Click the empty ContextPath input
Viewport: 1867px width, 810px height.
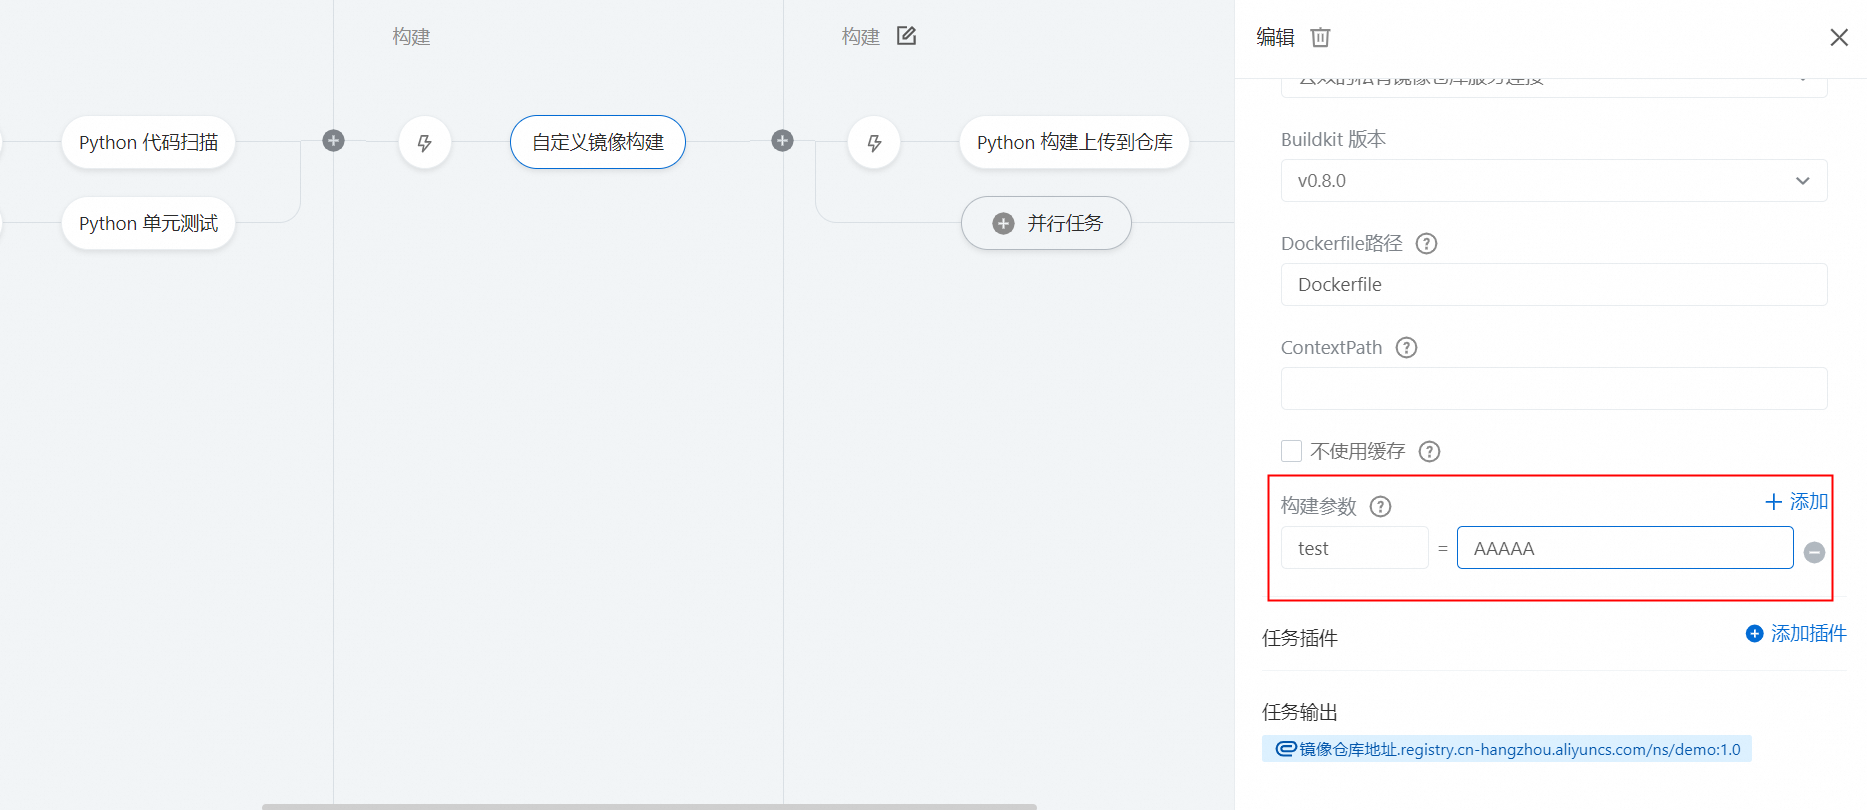[1554, 389]
